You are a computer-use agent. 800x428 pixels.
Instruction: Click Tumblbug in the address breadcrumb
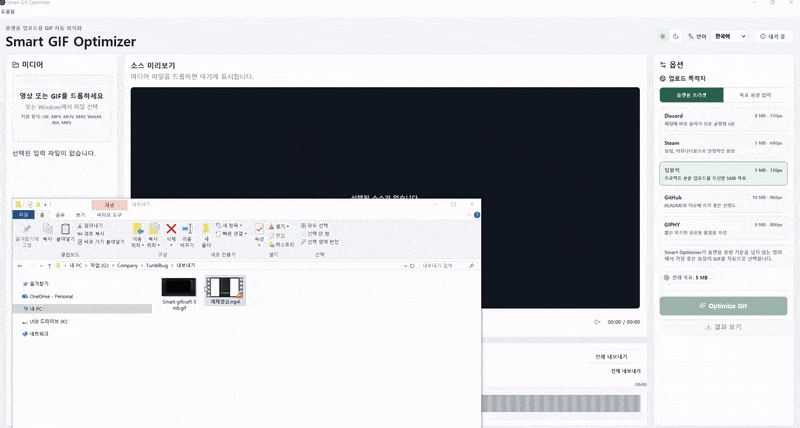tap(157, 266)
